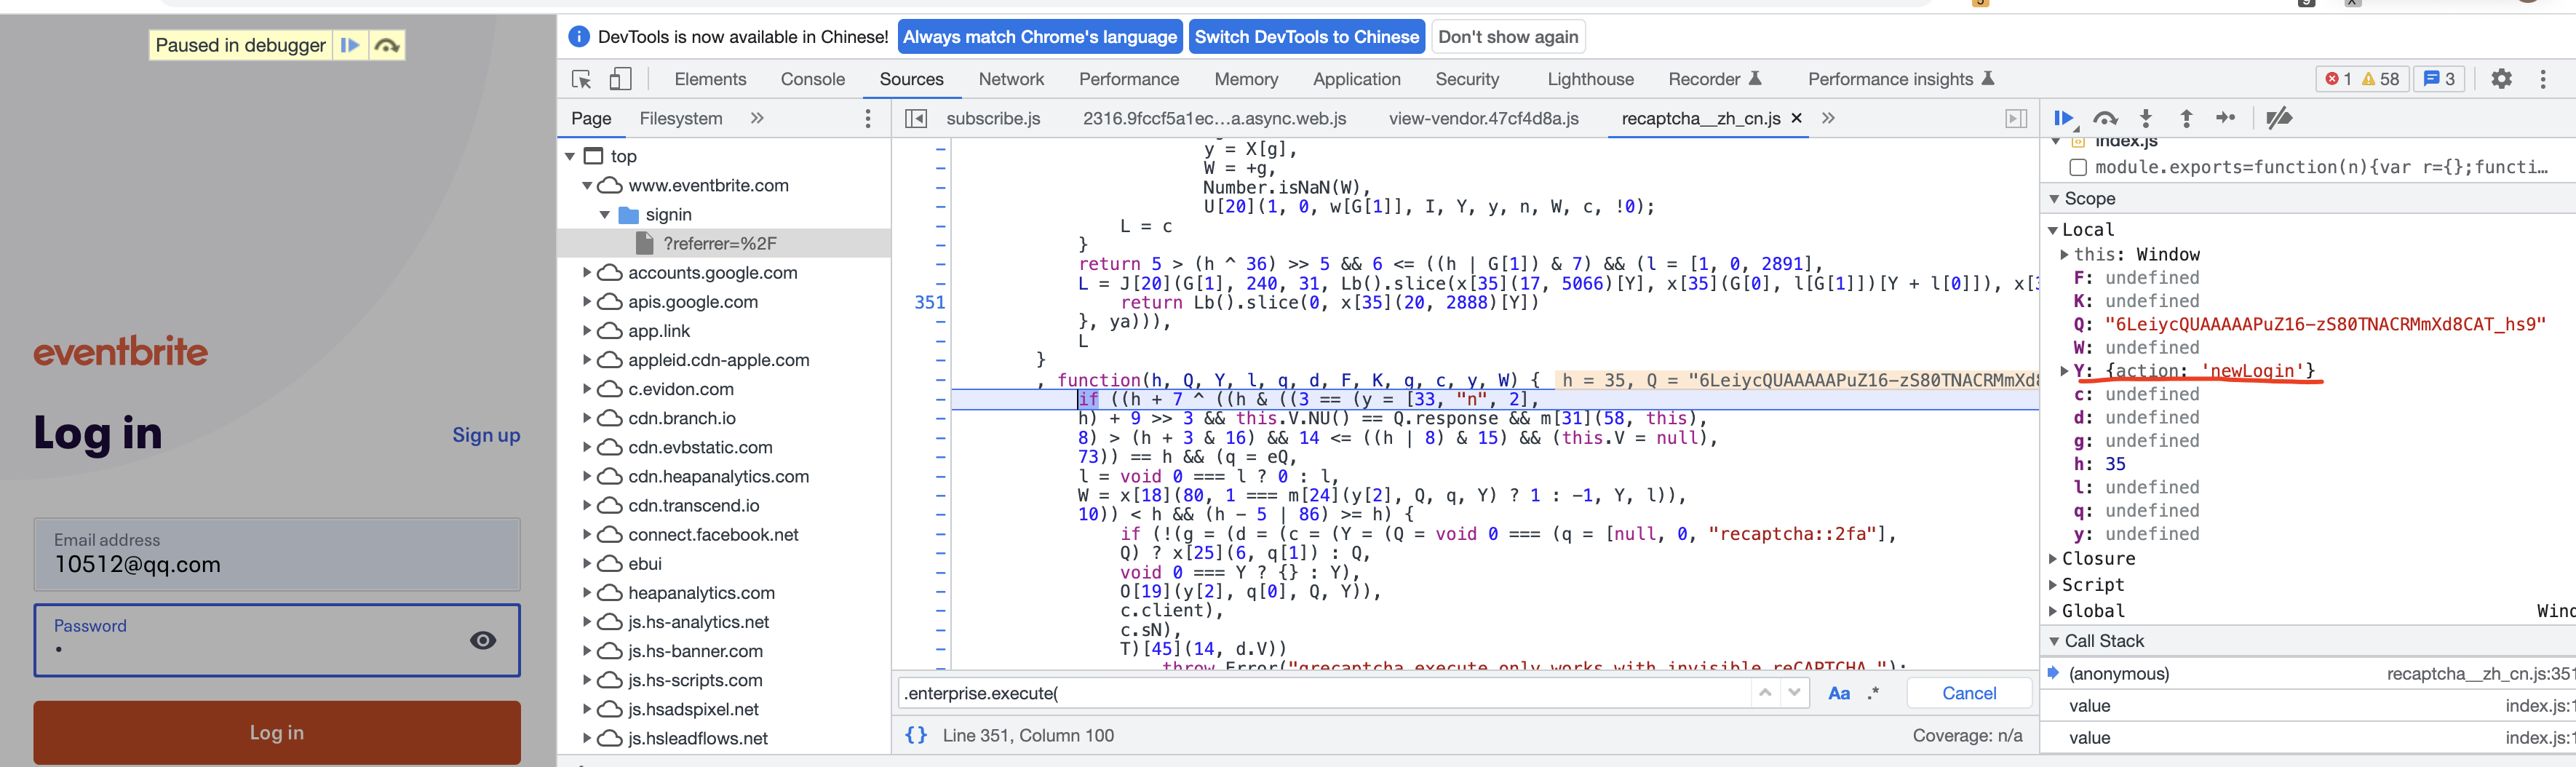Viewport: 2576px width, 767px height.
Task: Expand the Y action object
Action: [x=2065, y=370]
